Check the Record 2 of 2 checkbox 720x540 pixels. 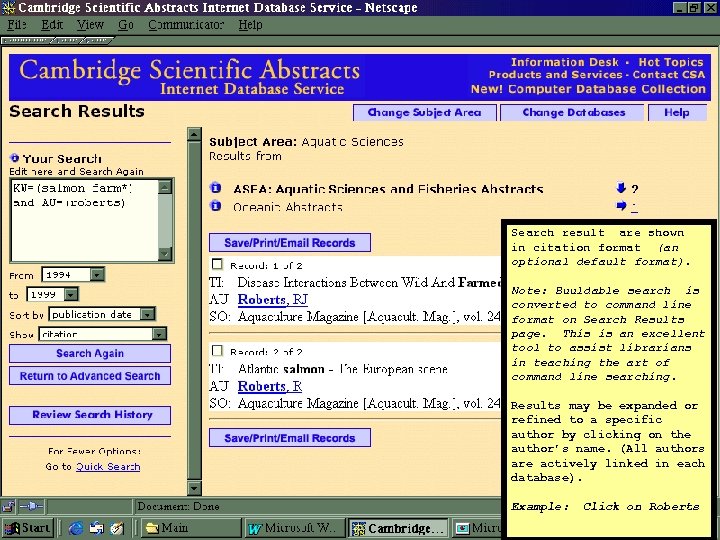click(x=217, y=351)
